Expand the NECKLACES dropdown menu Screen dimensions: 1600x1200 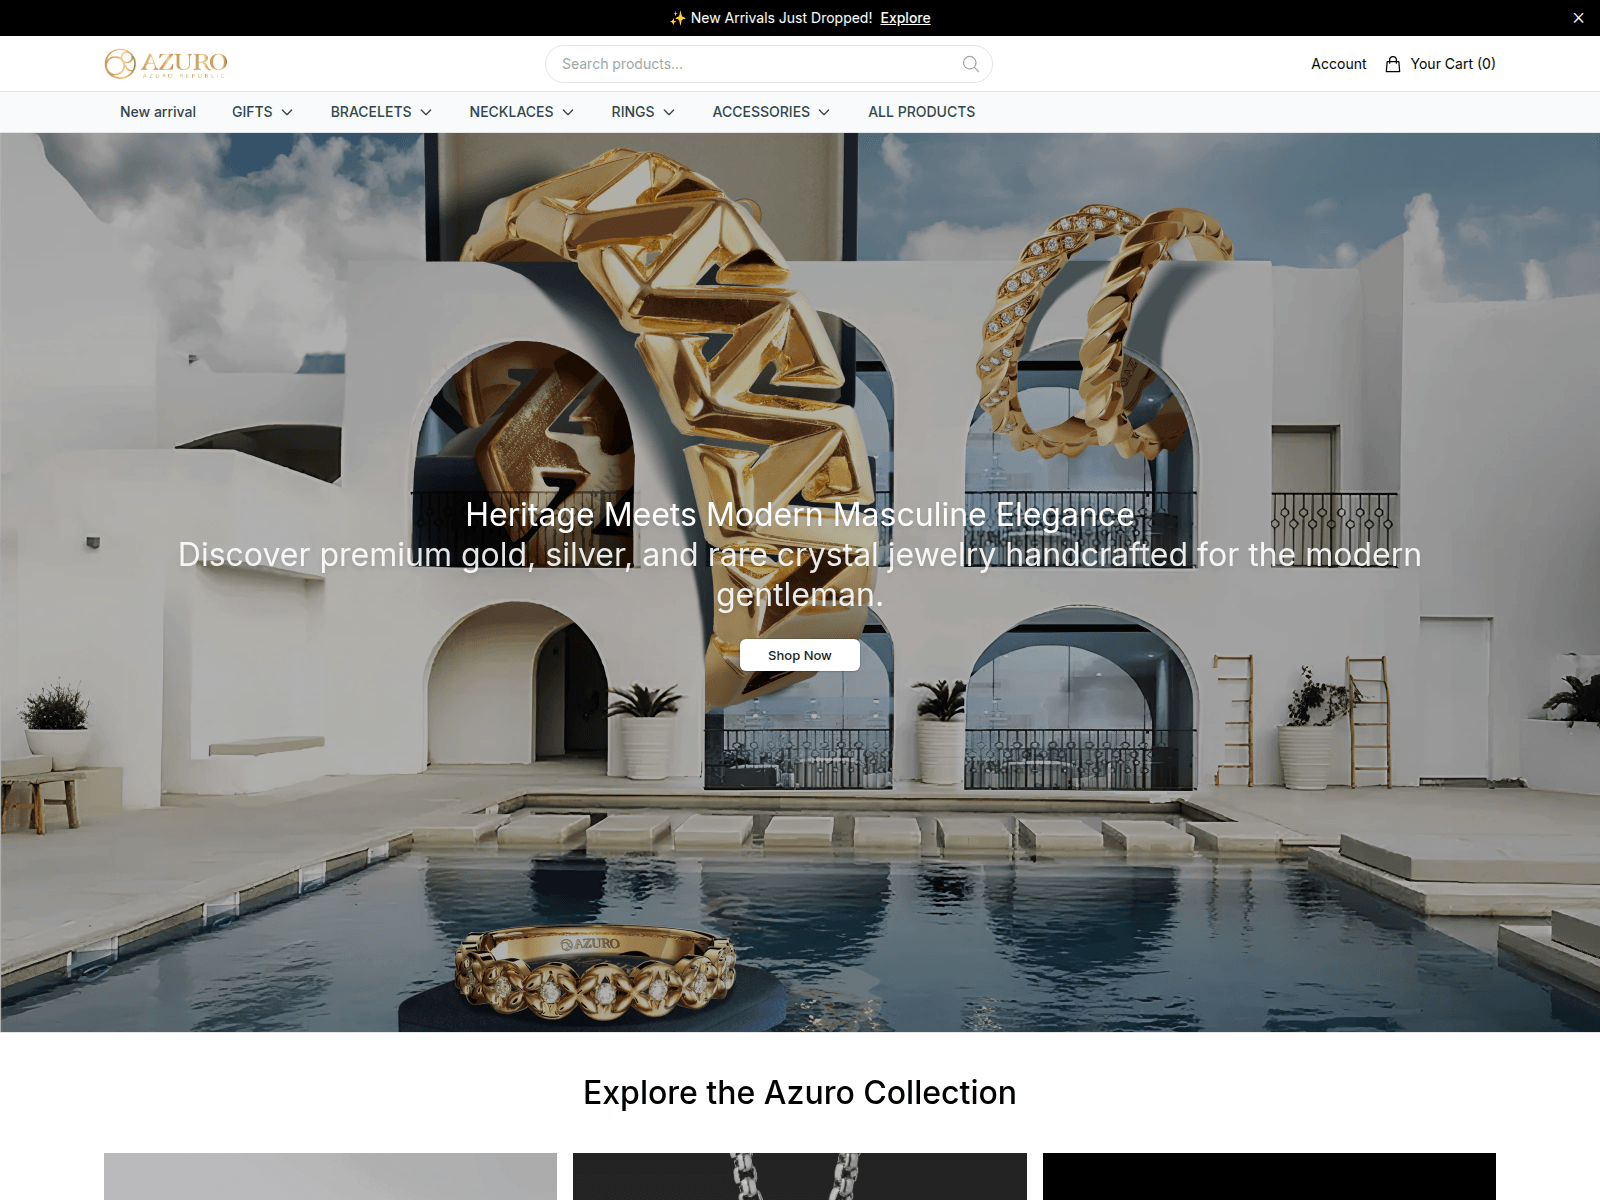tap(521, 112)
